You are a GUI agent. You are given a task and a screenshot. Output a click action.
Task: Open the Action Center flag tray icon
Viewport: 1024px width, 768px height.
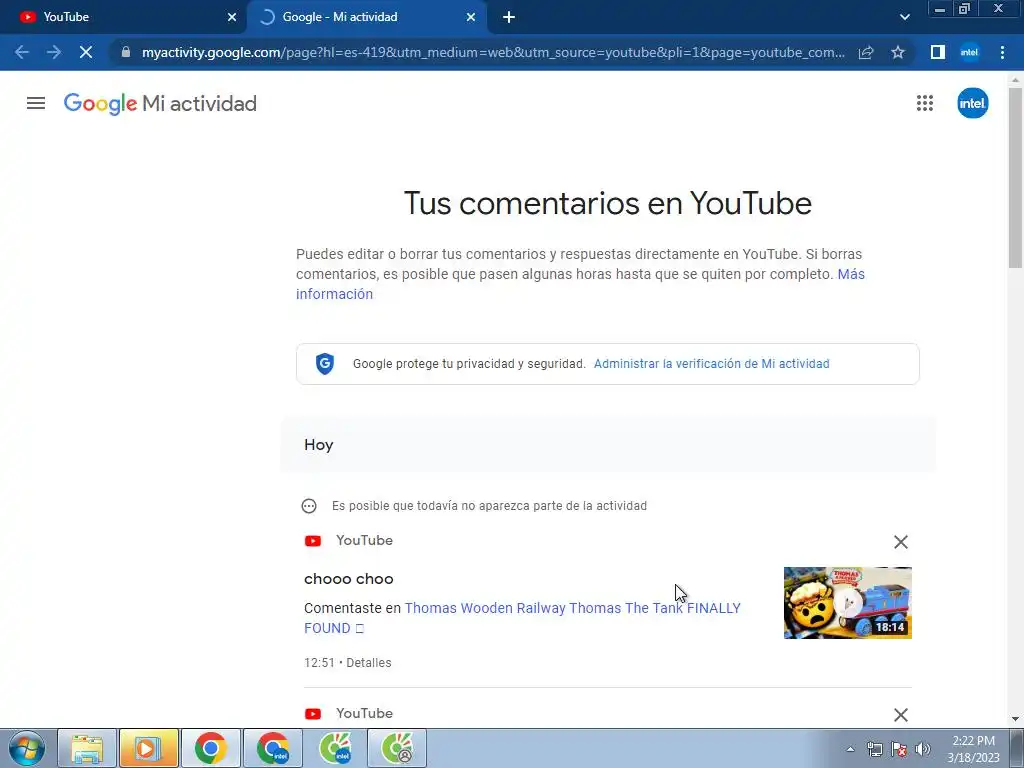(899, 749)
